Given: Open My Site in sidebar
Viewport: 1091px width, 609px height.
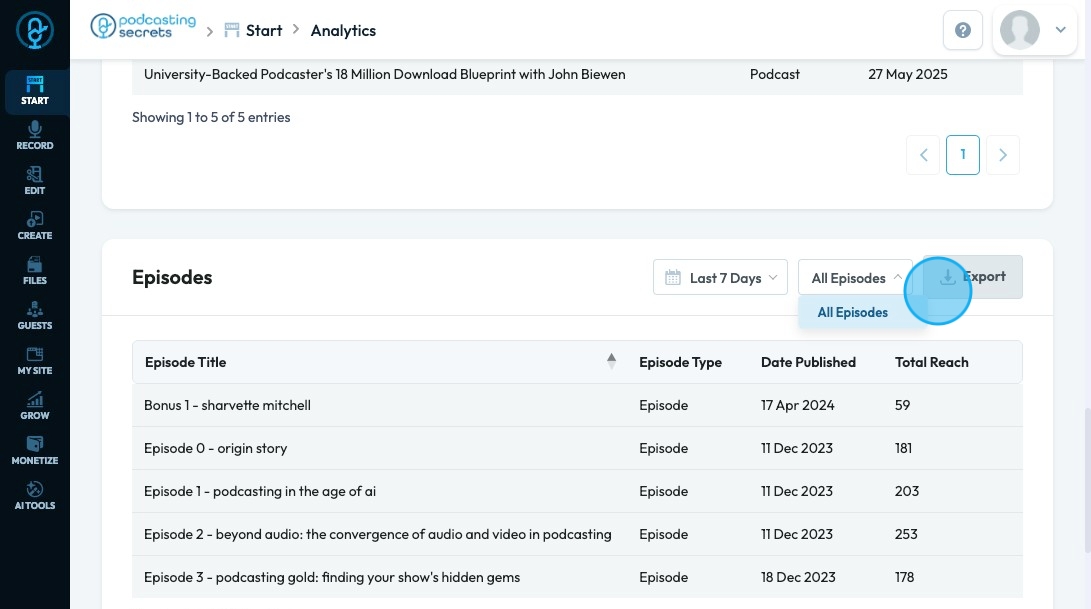Looking at the screenshot, I should [34, 361].
